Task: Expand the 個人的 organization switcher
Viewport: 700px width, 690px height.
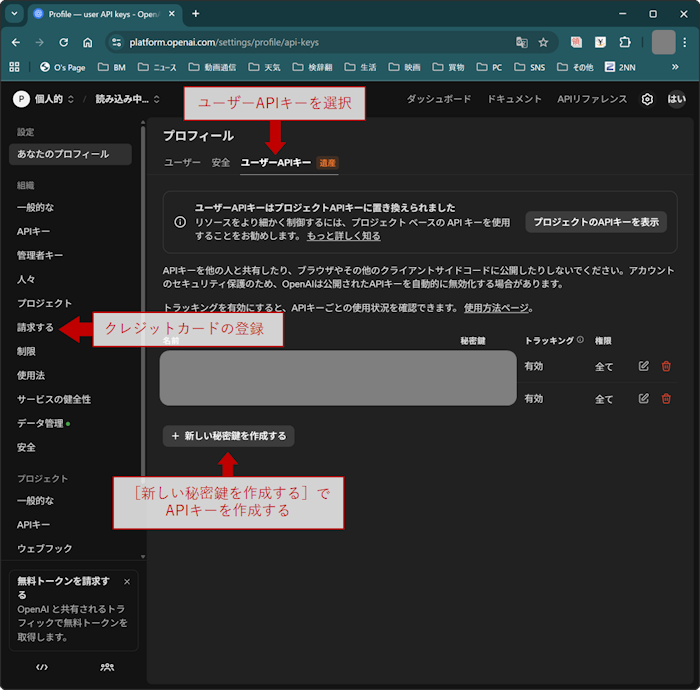Action: (44, 99)
